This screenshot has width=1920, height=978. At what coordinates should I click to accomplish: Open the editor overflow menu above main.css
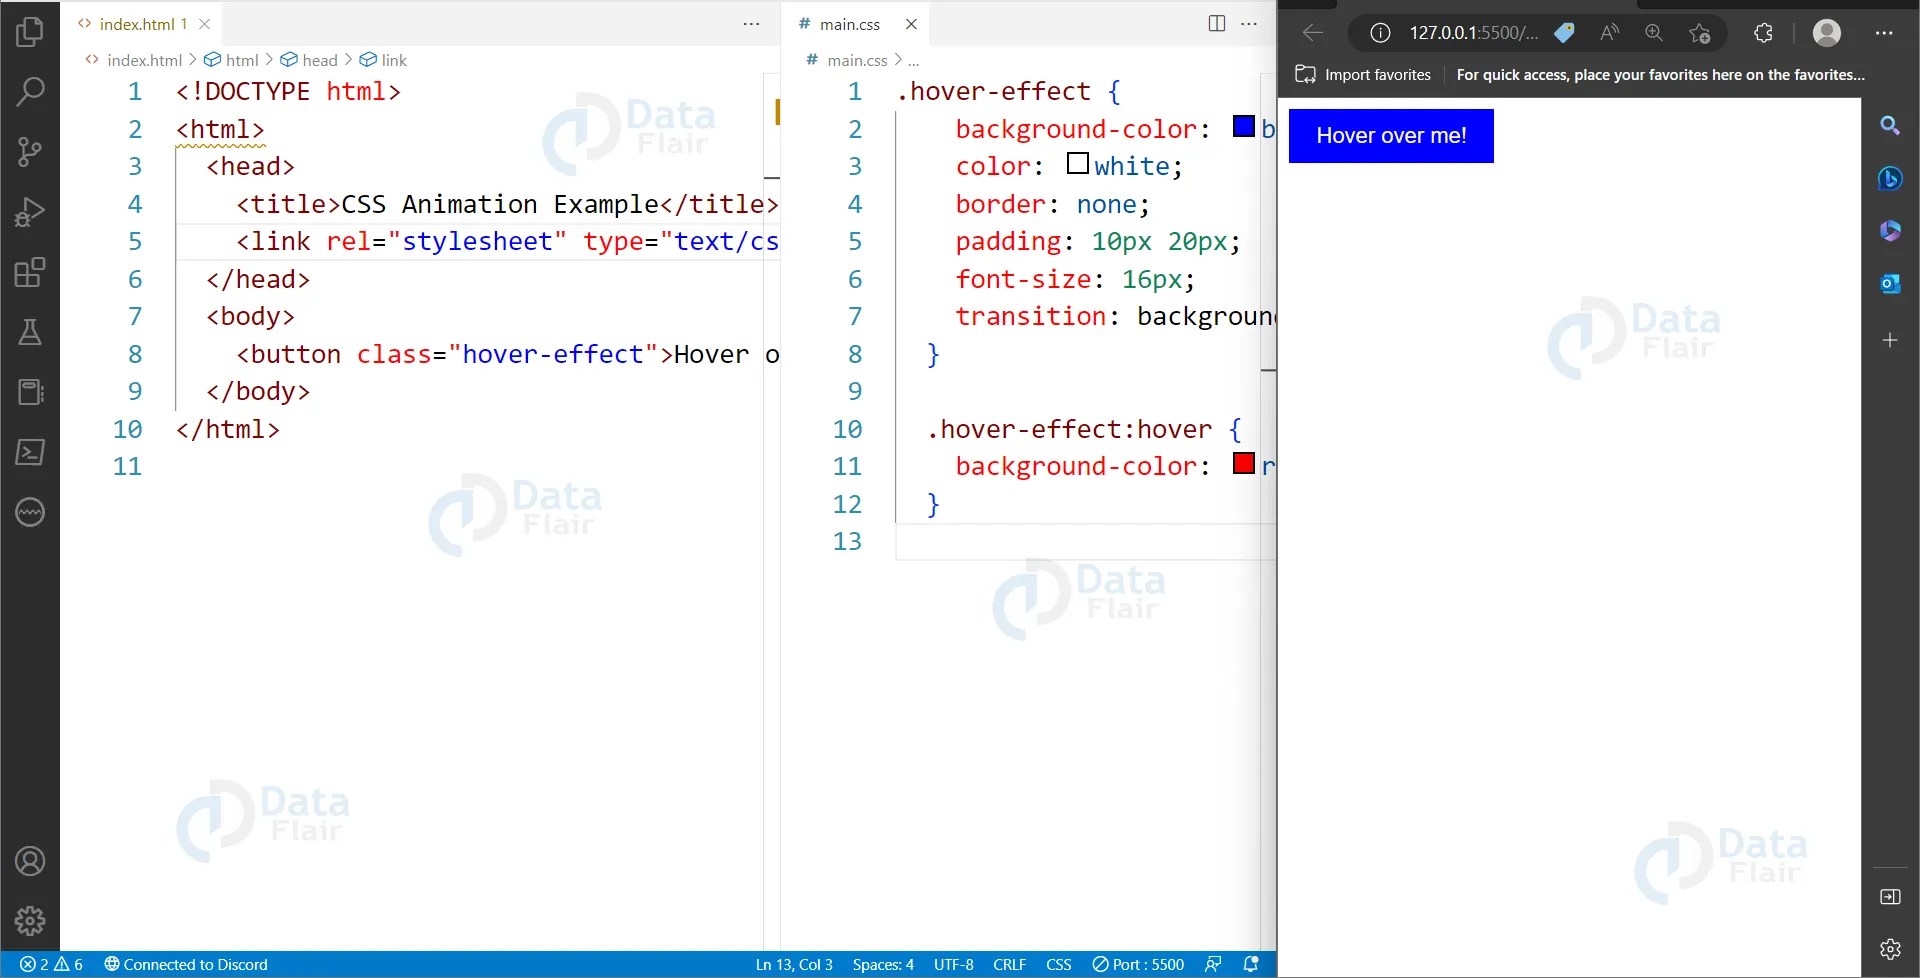[1249, 23]
